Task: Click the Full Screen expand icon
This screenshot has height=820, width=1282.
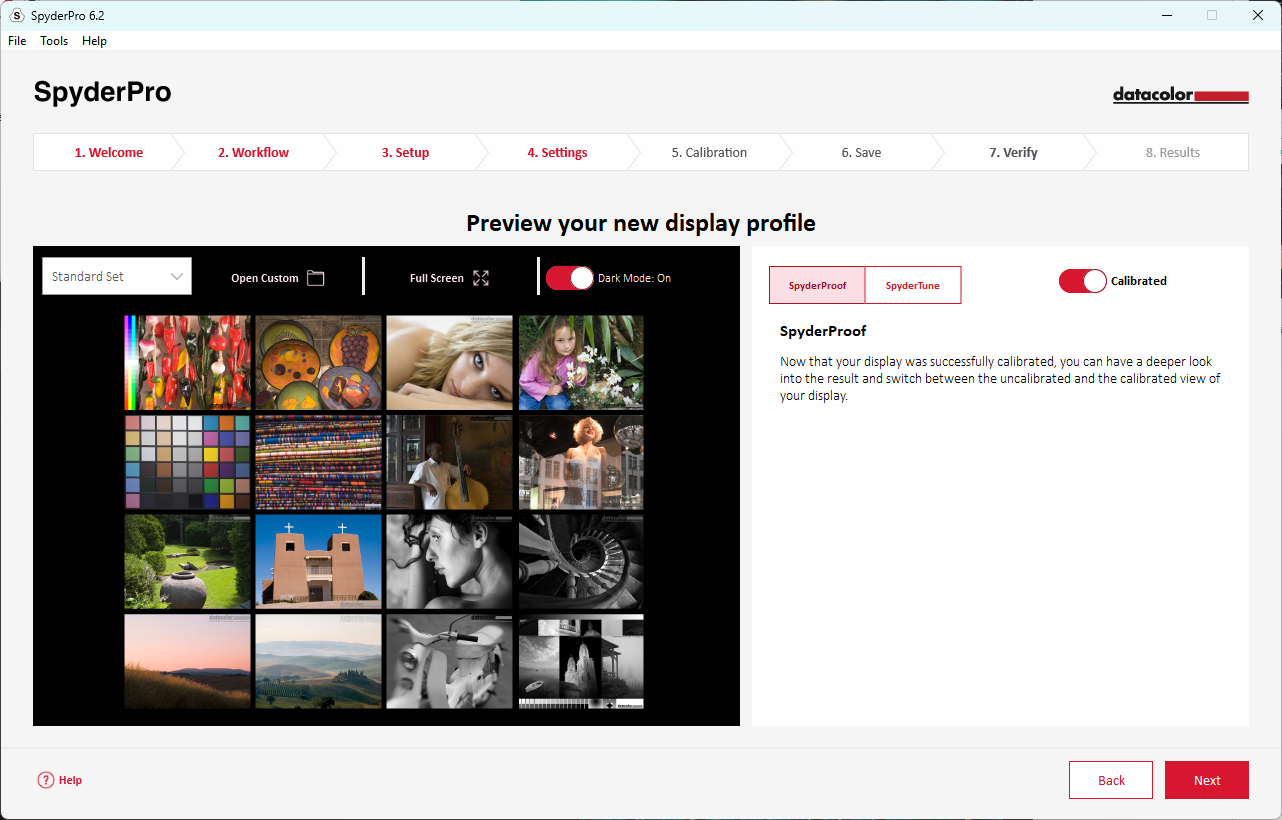Action: point(481,278)
